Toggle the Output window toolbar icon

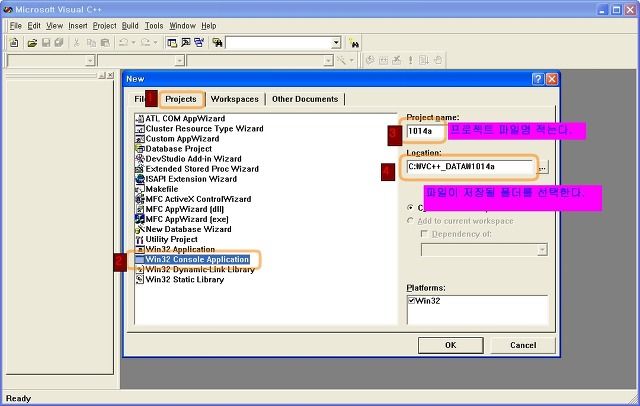[x=186, y=42]
